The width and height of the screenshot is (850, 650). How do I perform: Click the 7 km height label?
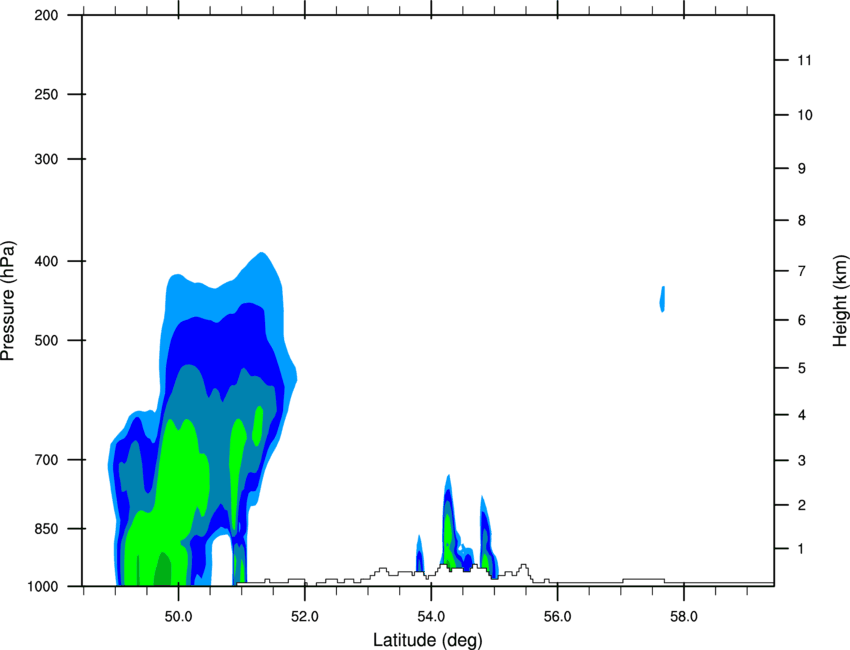click(x=801, y=271)
